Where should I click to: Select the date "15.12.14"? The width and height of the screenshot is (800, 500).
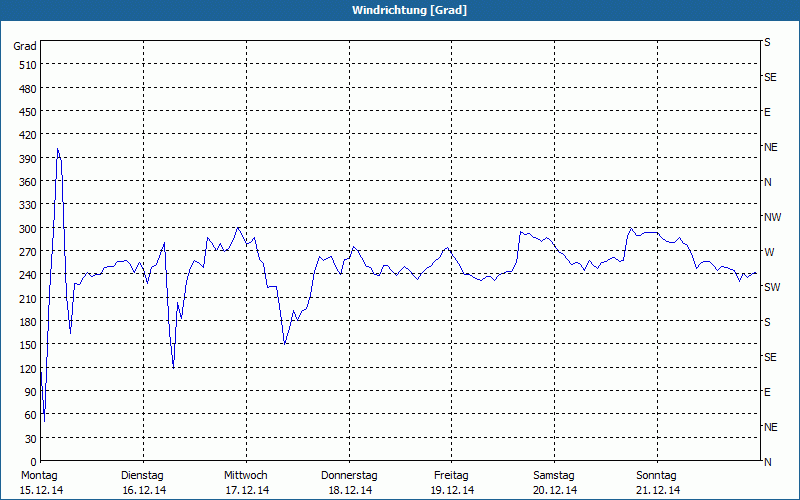(41, 491)
